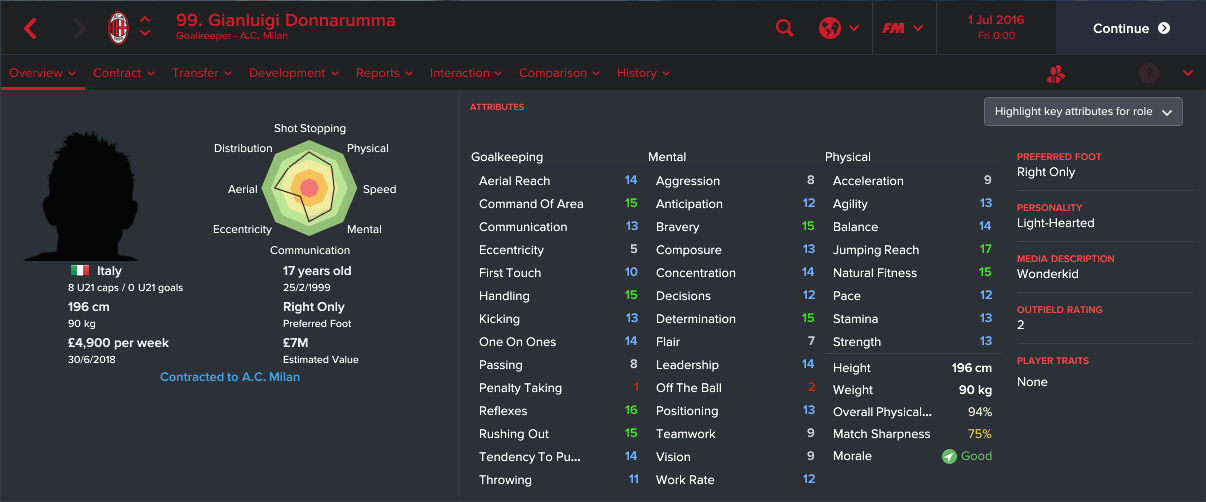
Task: Go back with the left arrow
Action: click(30, 28)
